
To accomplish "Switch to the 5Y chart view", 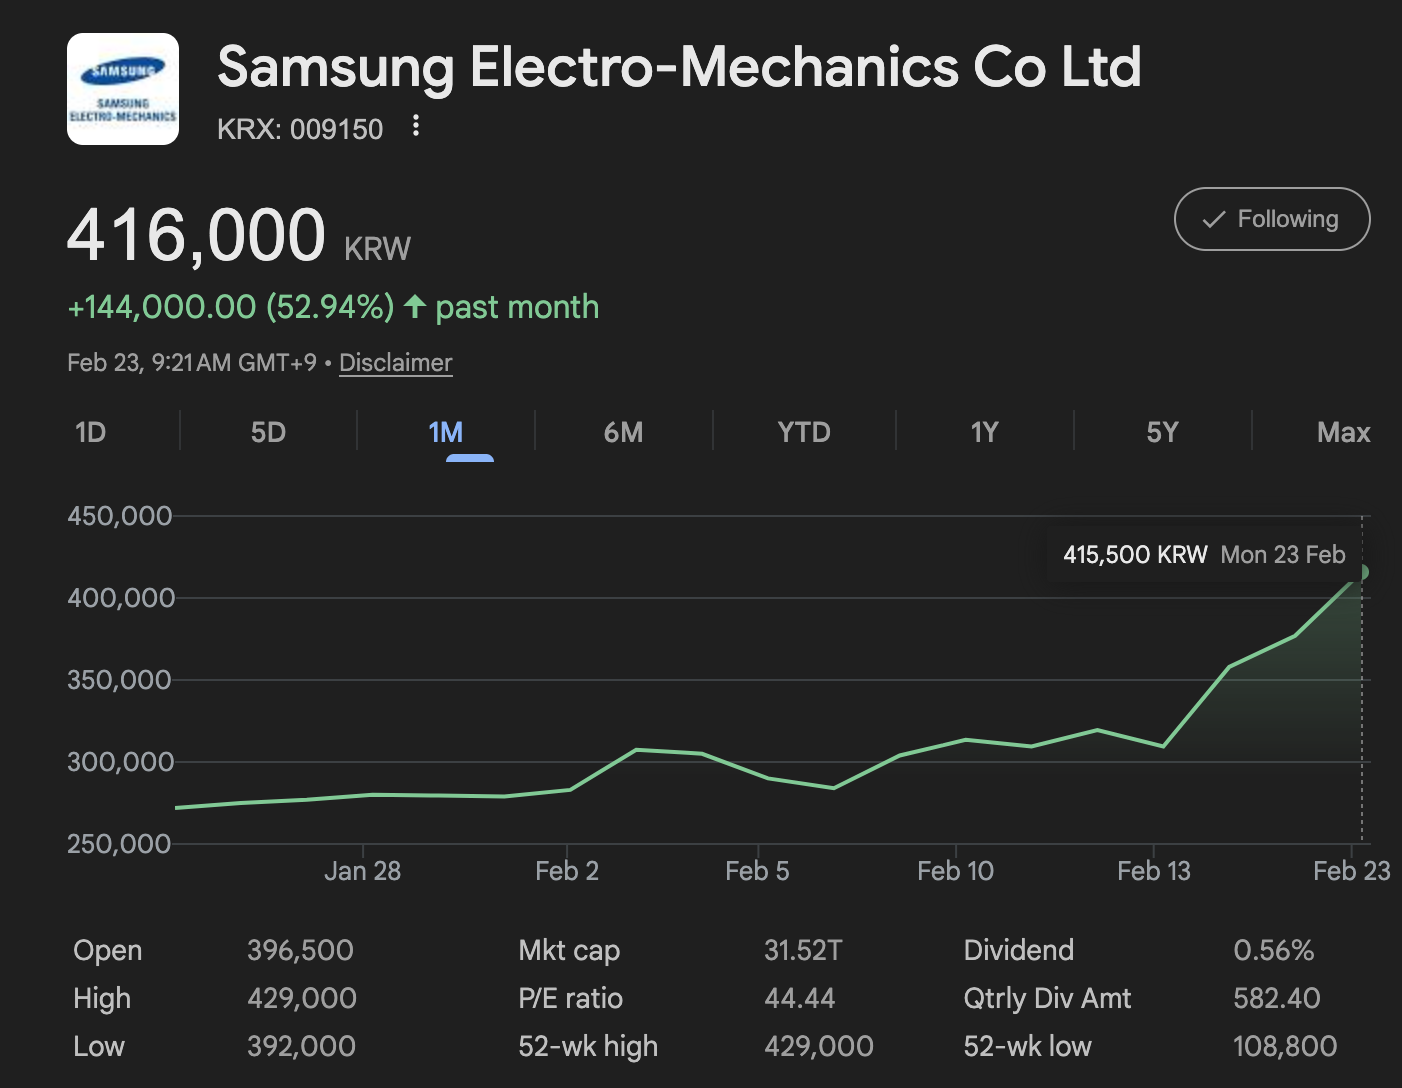I will pyautogui.click(x=1162, y=432).
